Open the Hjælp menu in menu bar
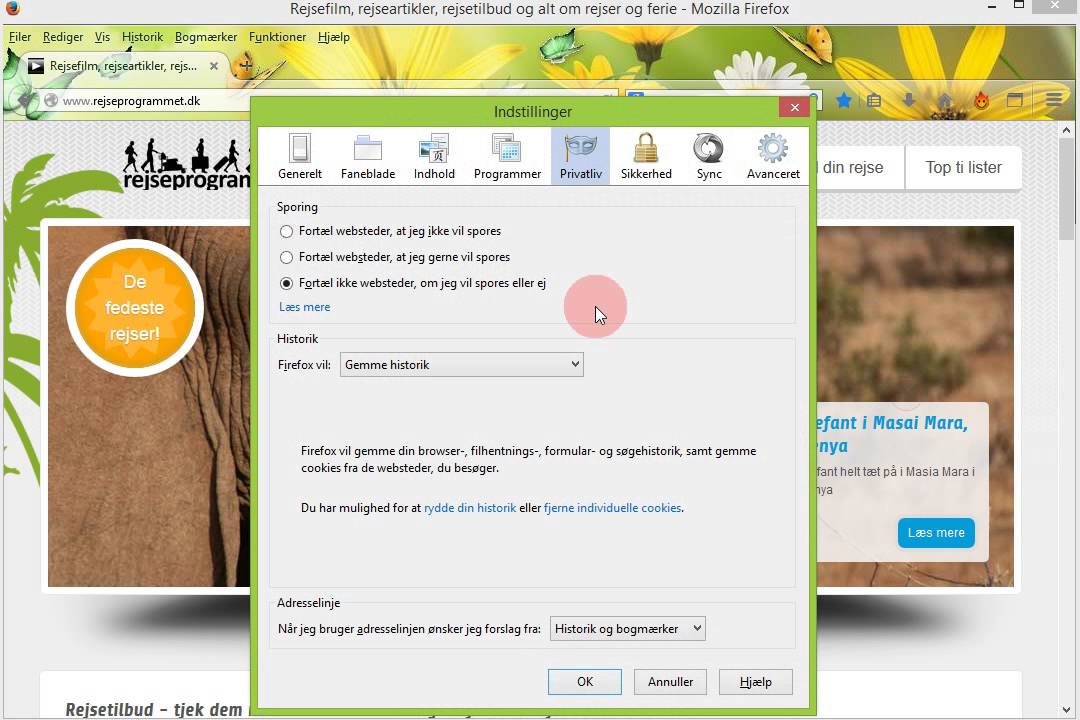1080x720 pixels. tap(334, 37)
